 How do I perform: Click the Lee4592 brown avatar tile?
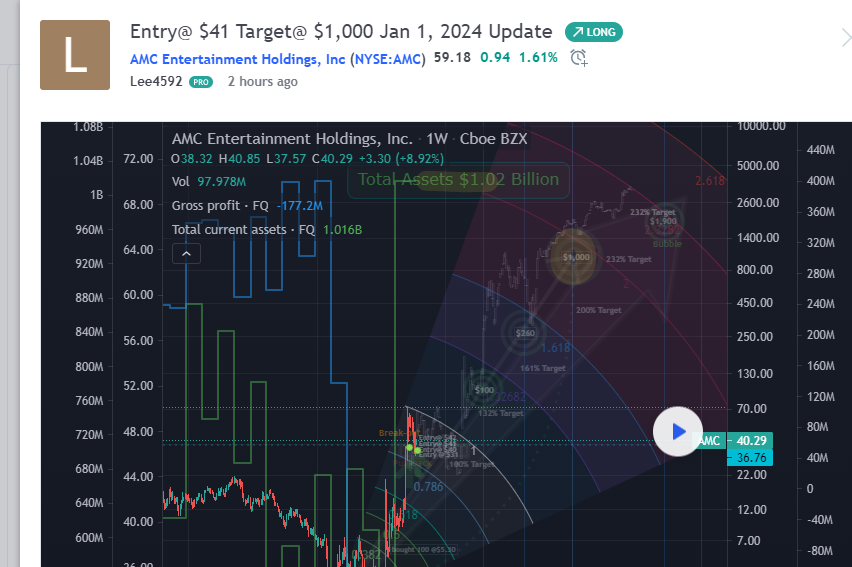click(x=75, y=55)
